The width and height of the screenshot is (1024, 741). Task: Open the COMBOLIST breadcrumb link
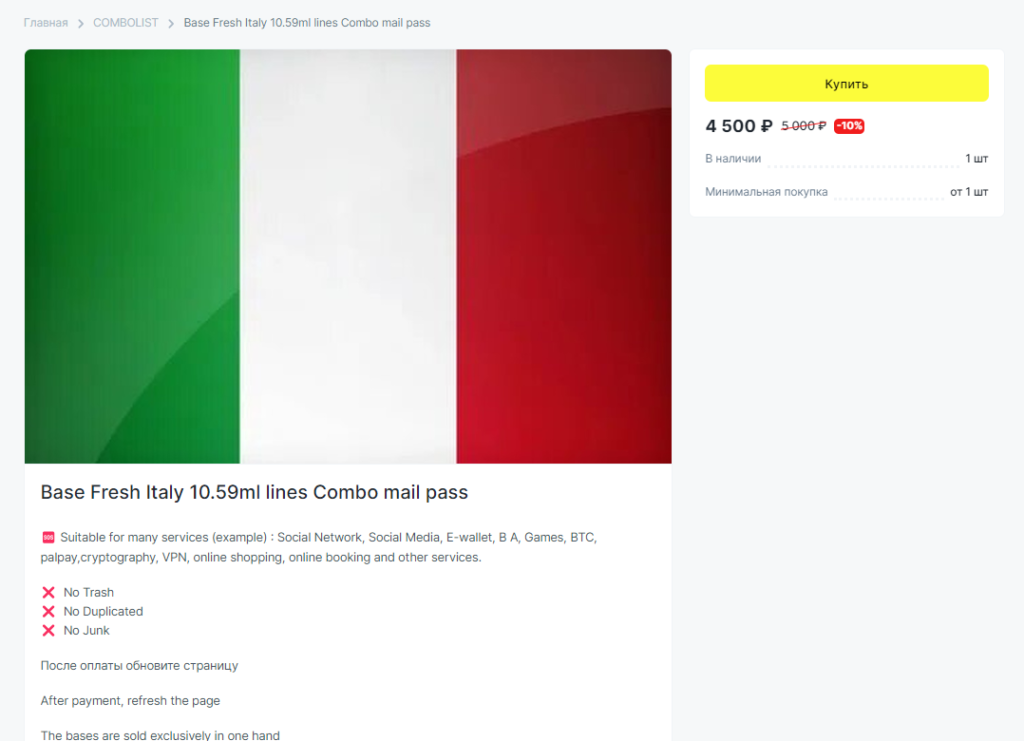point(125,23)
